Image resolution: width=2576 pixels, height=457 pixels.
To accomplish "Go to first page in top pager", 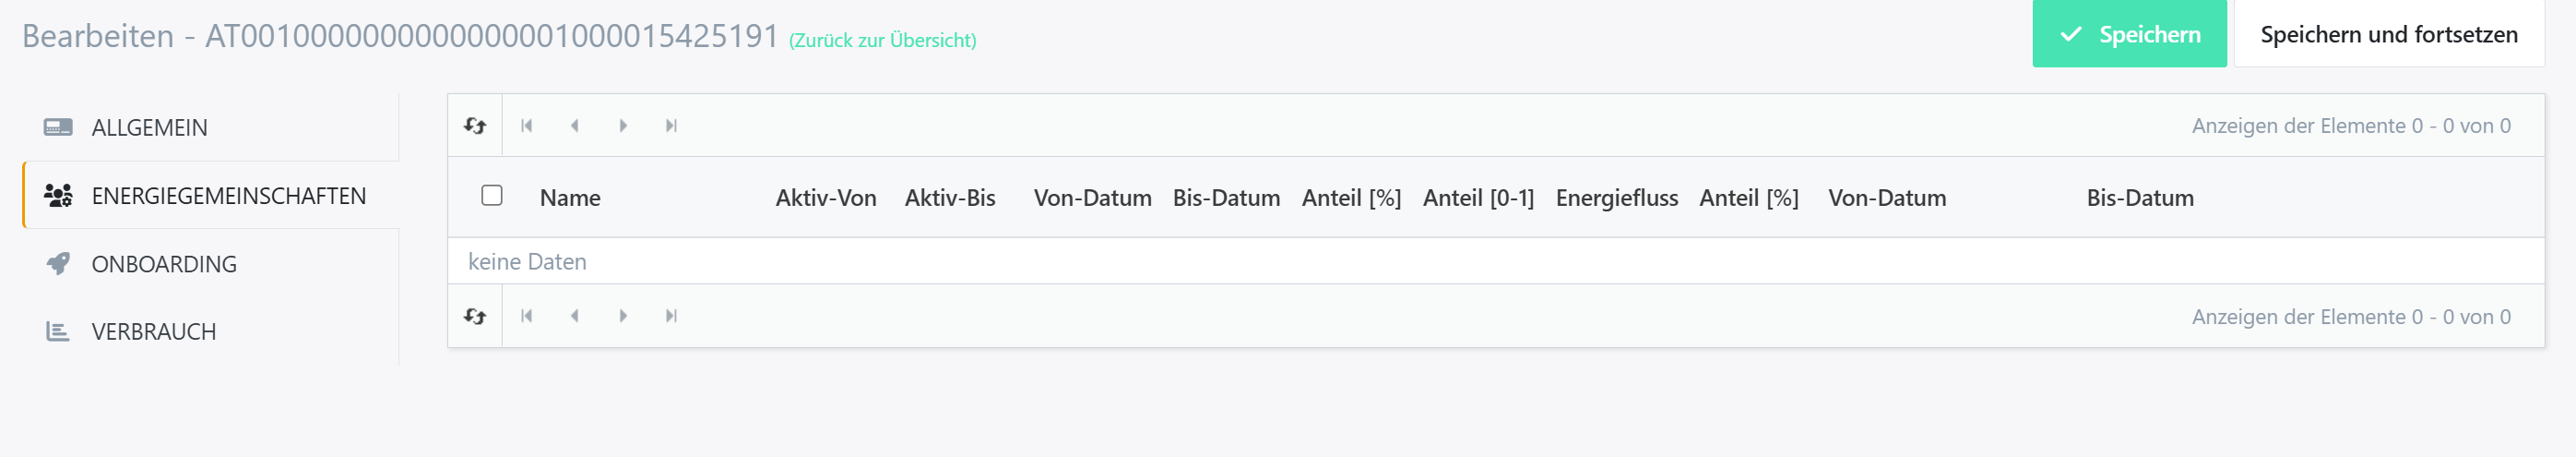I will coord(527,126).
